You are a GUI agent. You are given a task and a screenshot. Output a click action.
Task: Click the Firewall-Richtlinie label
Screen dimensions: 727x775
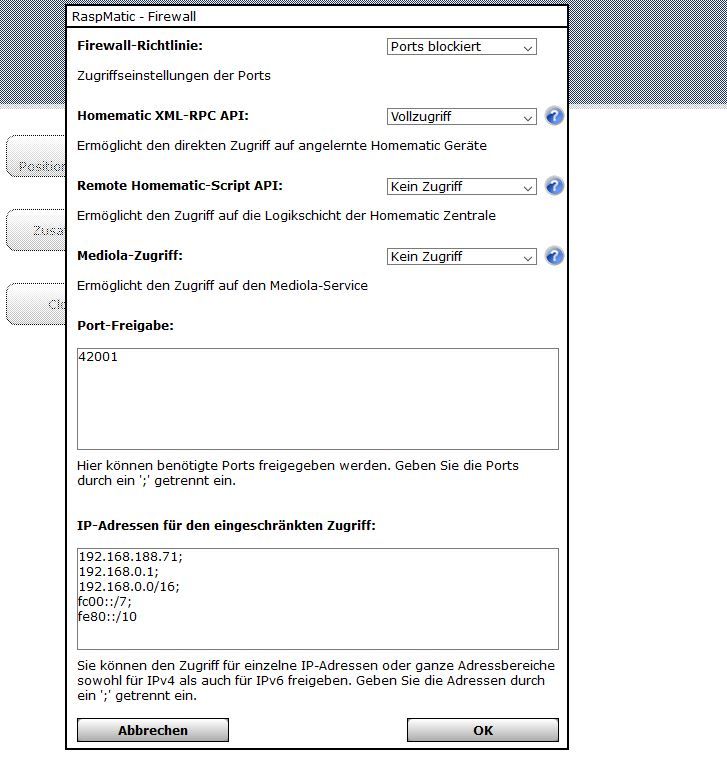coord(140,46)
